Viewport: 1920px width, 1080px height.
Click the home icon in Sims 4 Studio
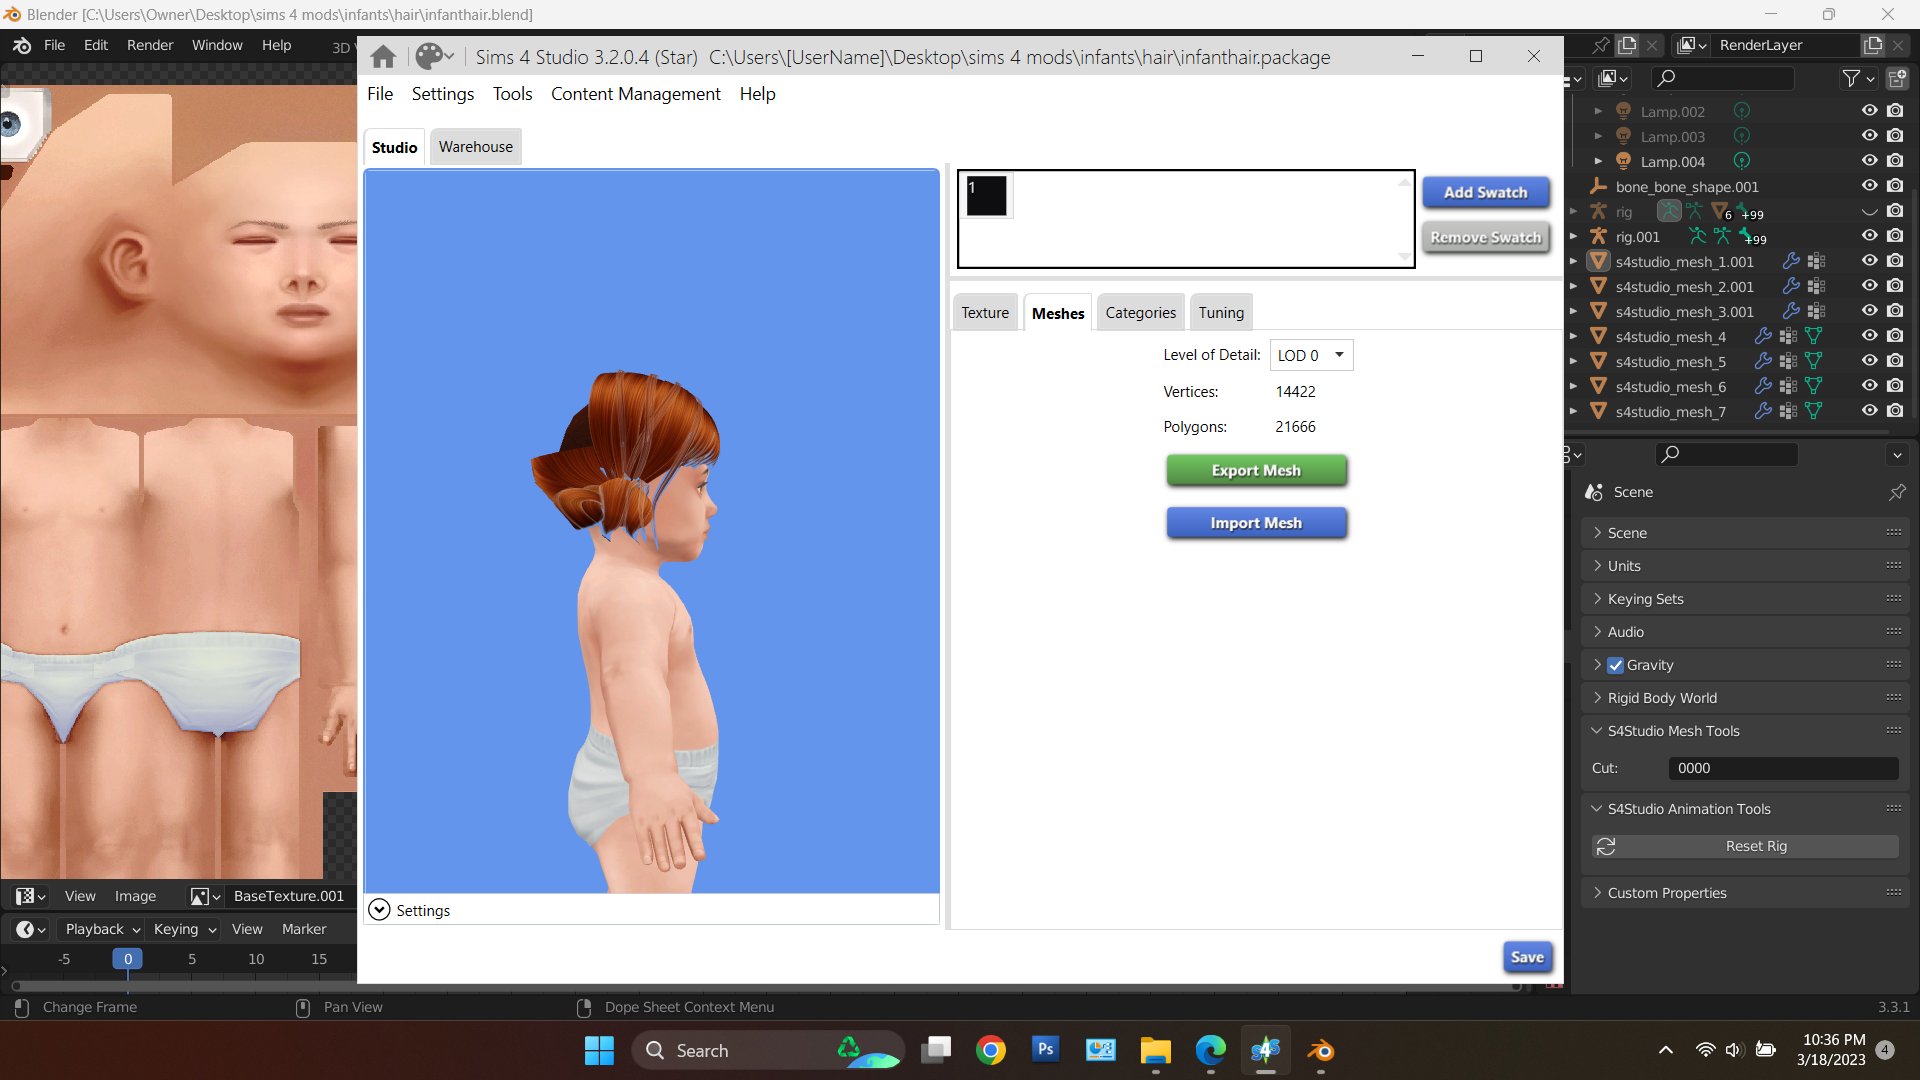[383, 57]
